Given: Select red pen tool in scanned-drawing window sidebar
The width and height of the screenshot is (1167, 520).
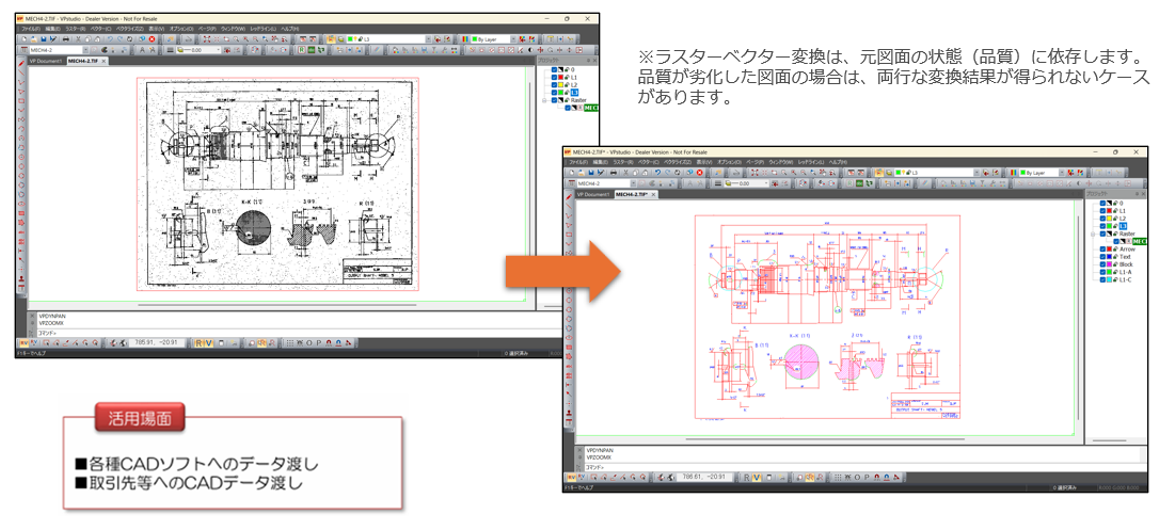Looking at the screenshot, I should click(20, 65).
